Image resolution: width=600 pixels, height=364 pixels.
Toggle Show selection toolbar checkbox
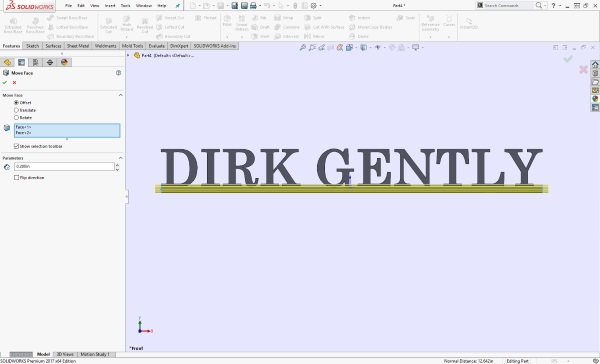[16, 146]
